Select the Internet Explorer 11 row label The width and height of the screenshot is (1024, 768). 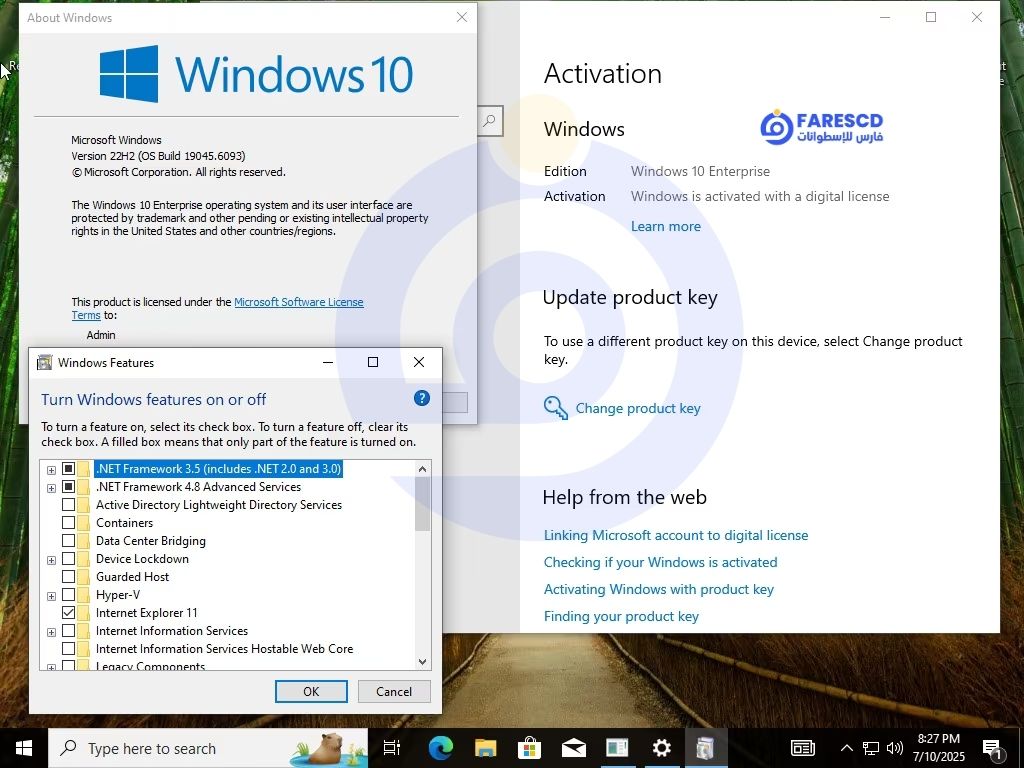click(x=146, y=613)
